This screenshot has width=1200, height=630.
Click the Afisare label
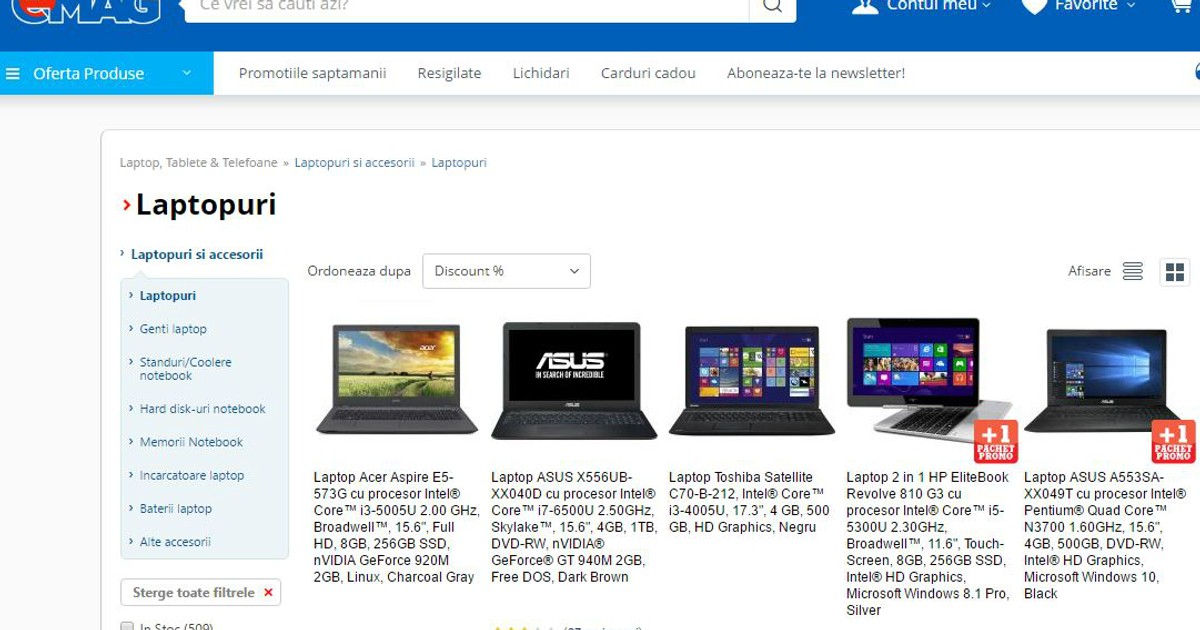tap(1089, 271)
